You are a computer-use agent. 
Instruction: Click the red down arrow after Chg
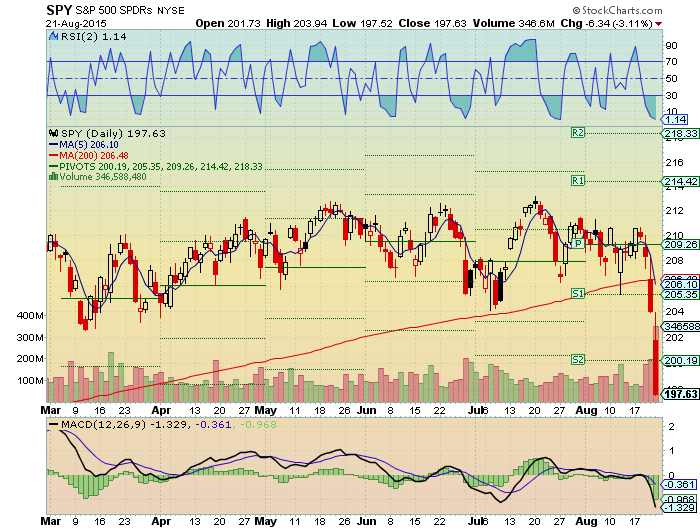(658, 24)
